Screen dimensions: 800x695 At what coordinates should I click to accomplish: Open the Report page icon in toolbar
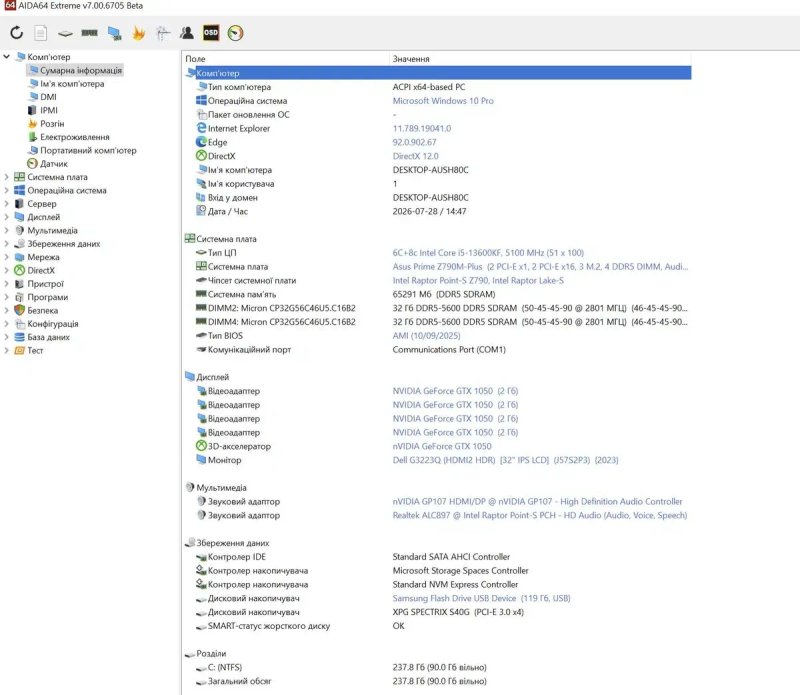(x=40, y=33)
